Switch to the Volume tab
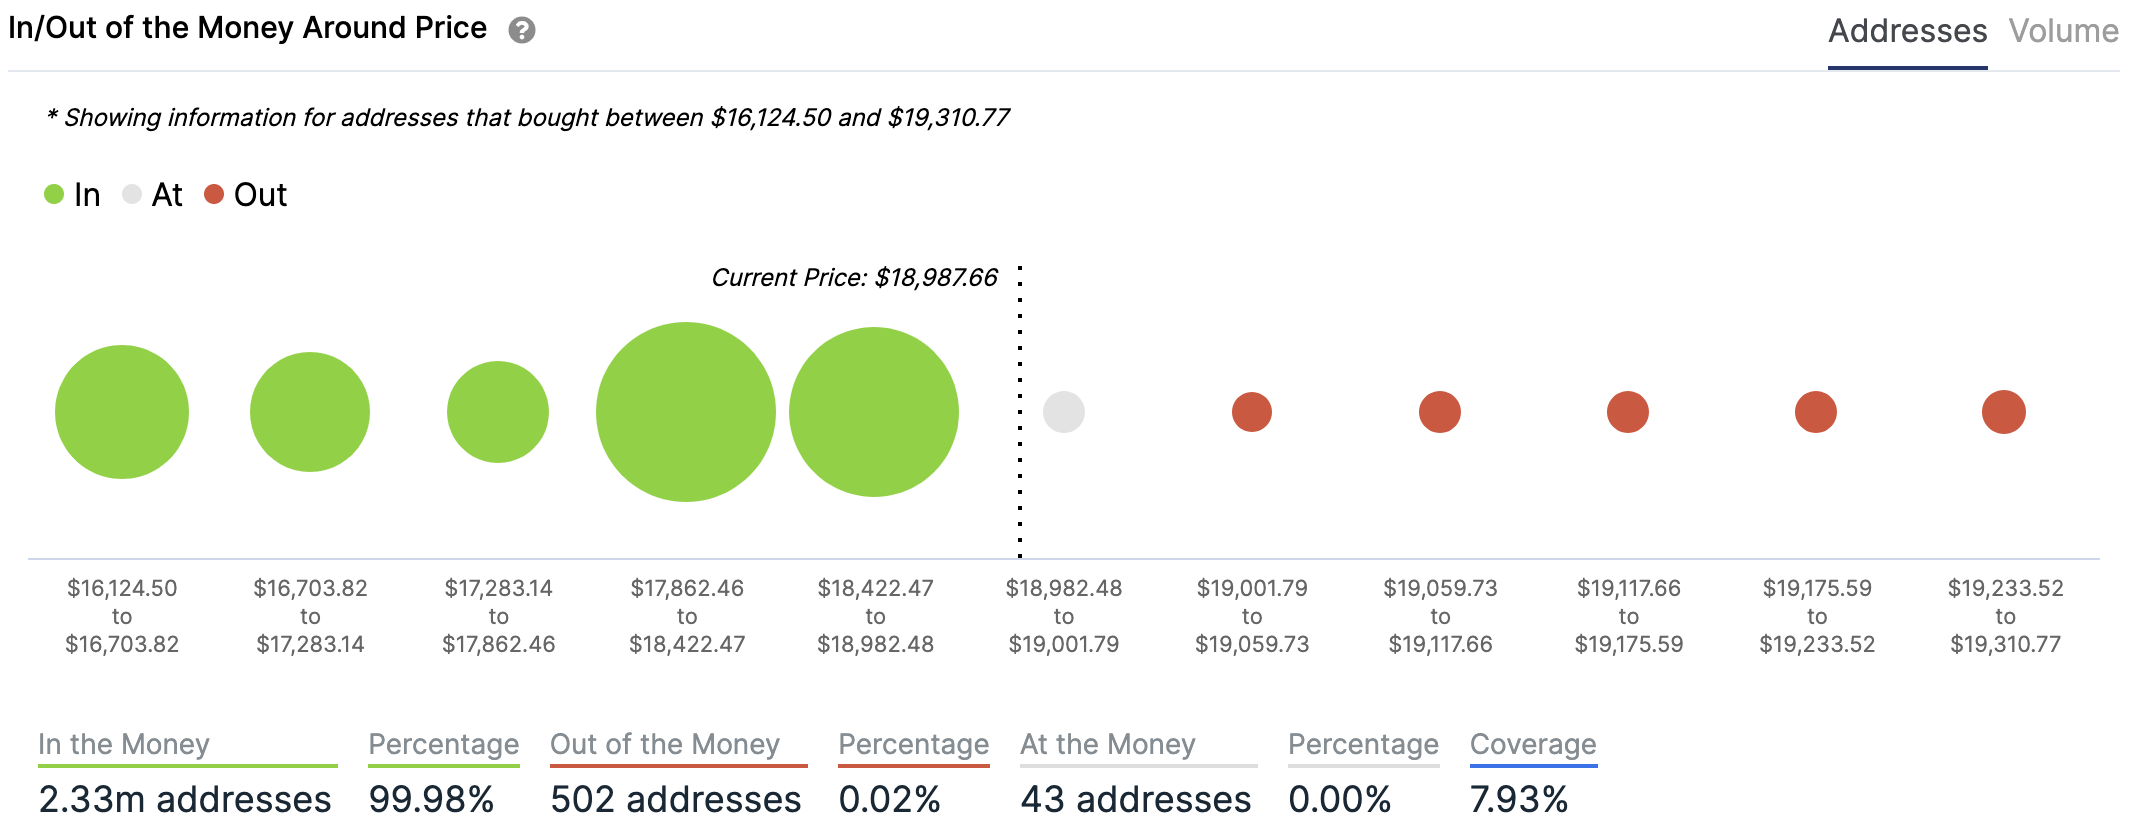 pos(2063,31)
